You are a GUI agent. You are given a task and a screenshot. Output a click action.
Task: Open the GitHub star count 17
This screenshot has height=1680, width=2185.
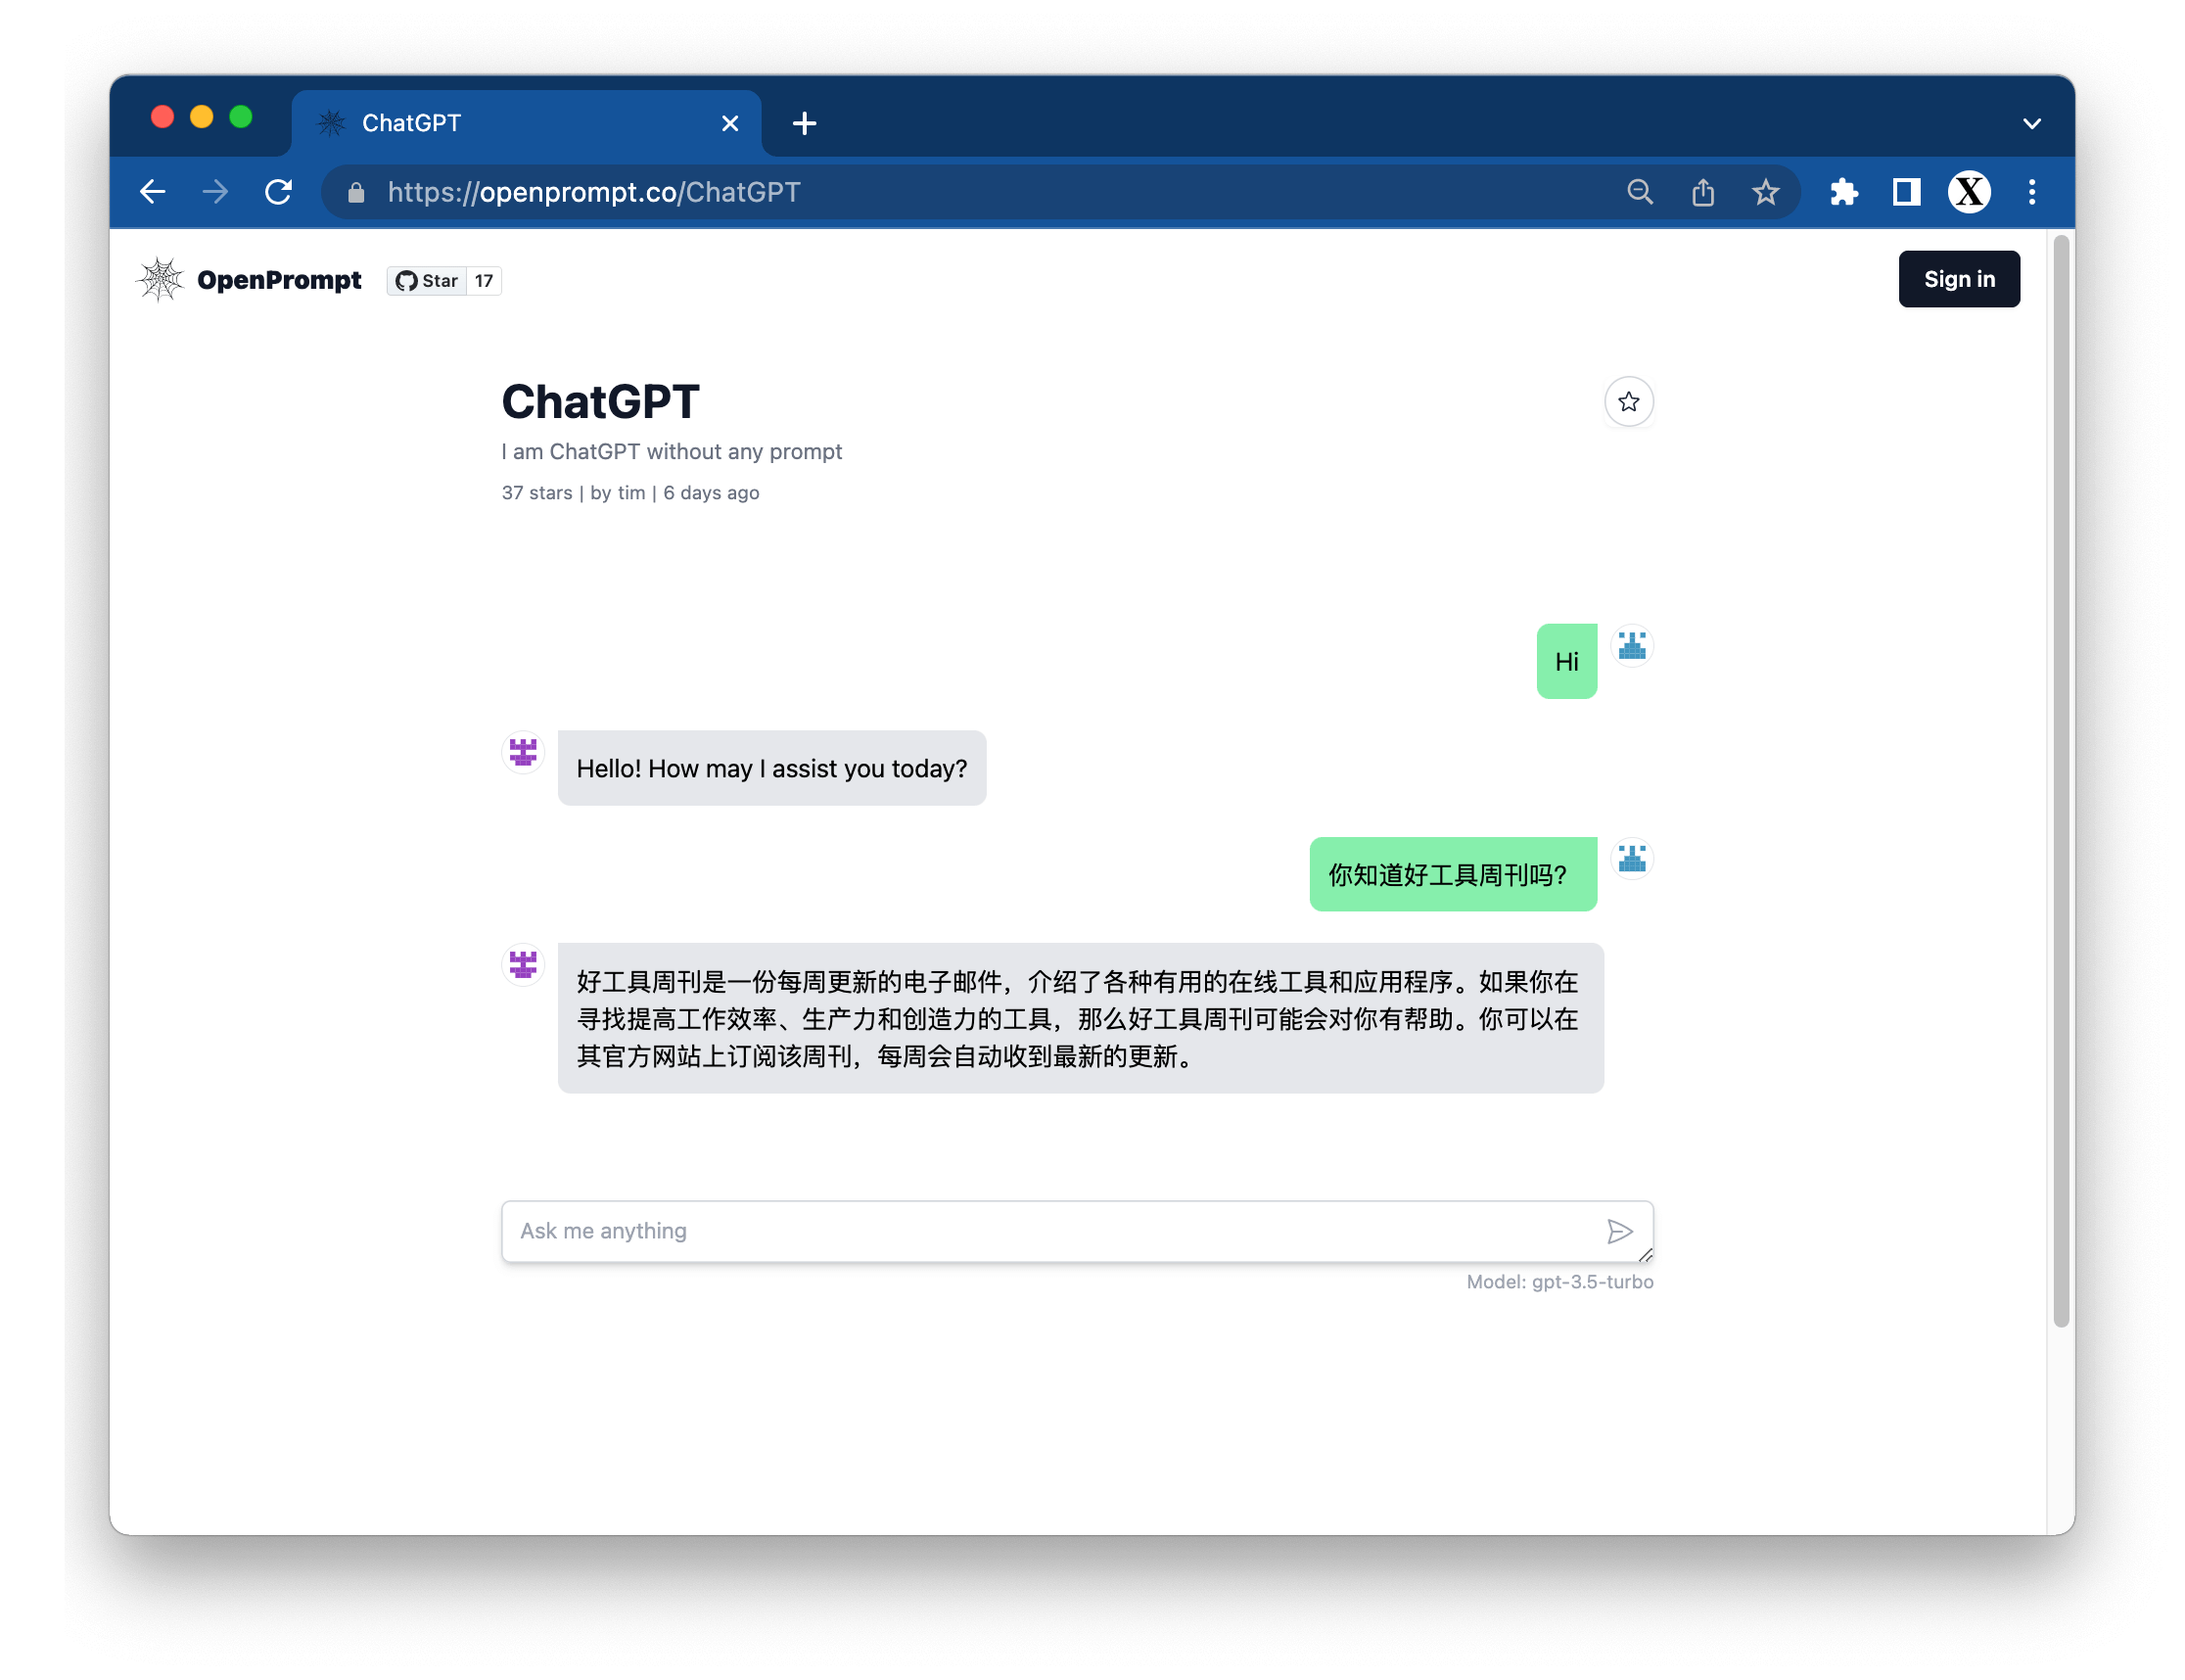pyautogui.click(x=484, y=281)
